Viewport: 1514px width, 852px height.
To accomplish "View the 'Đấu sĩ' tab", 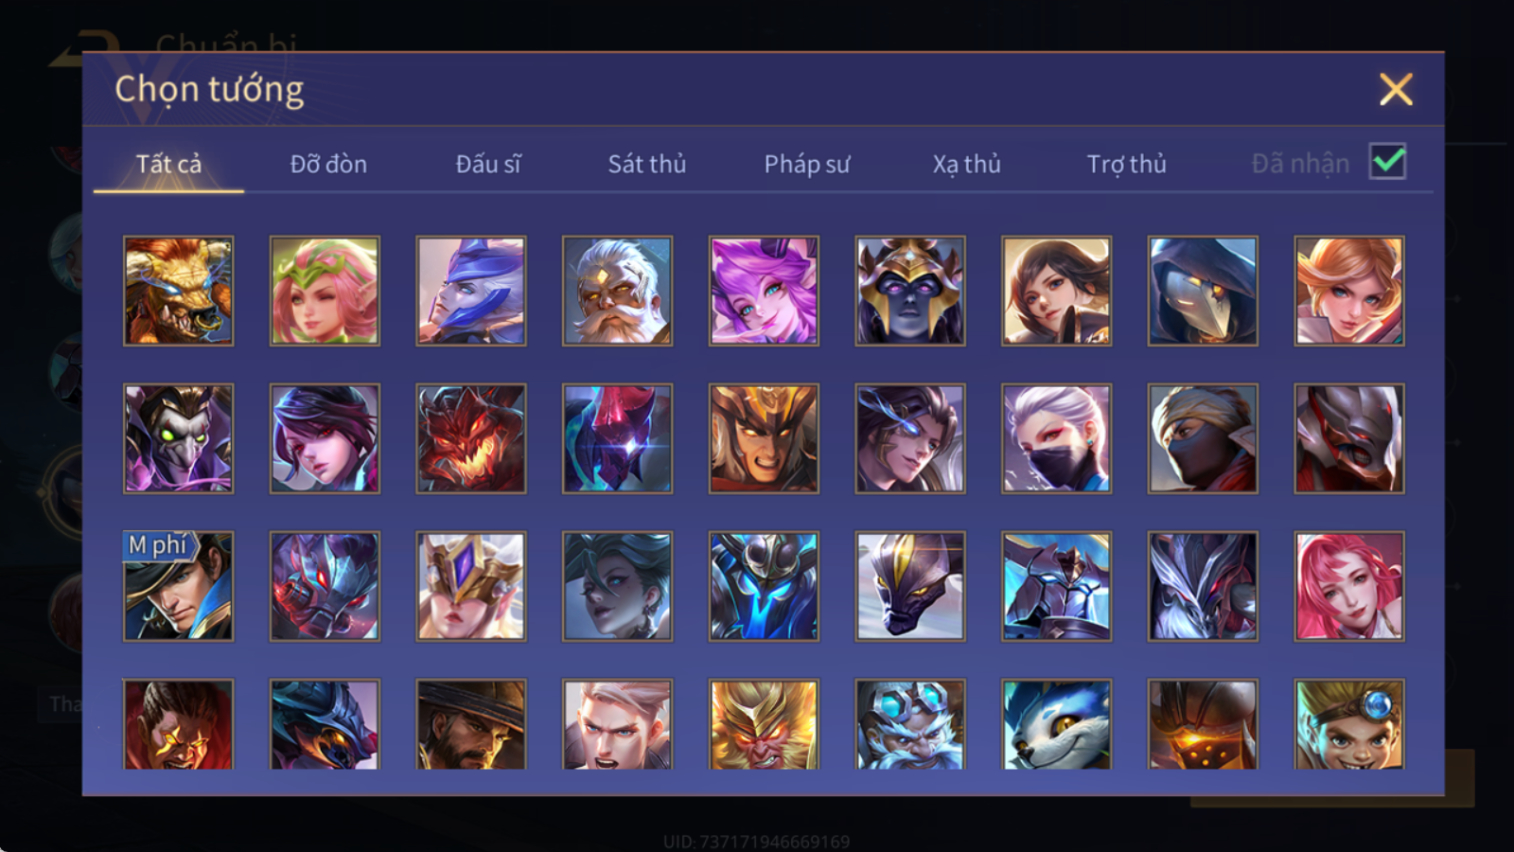I will [488, 164].
